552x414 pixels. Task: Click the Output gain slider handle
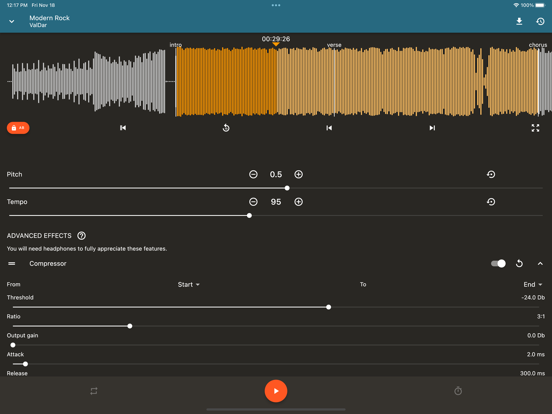(x=13, y=345)
